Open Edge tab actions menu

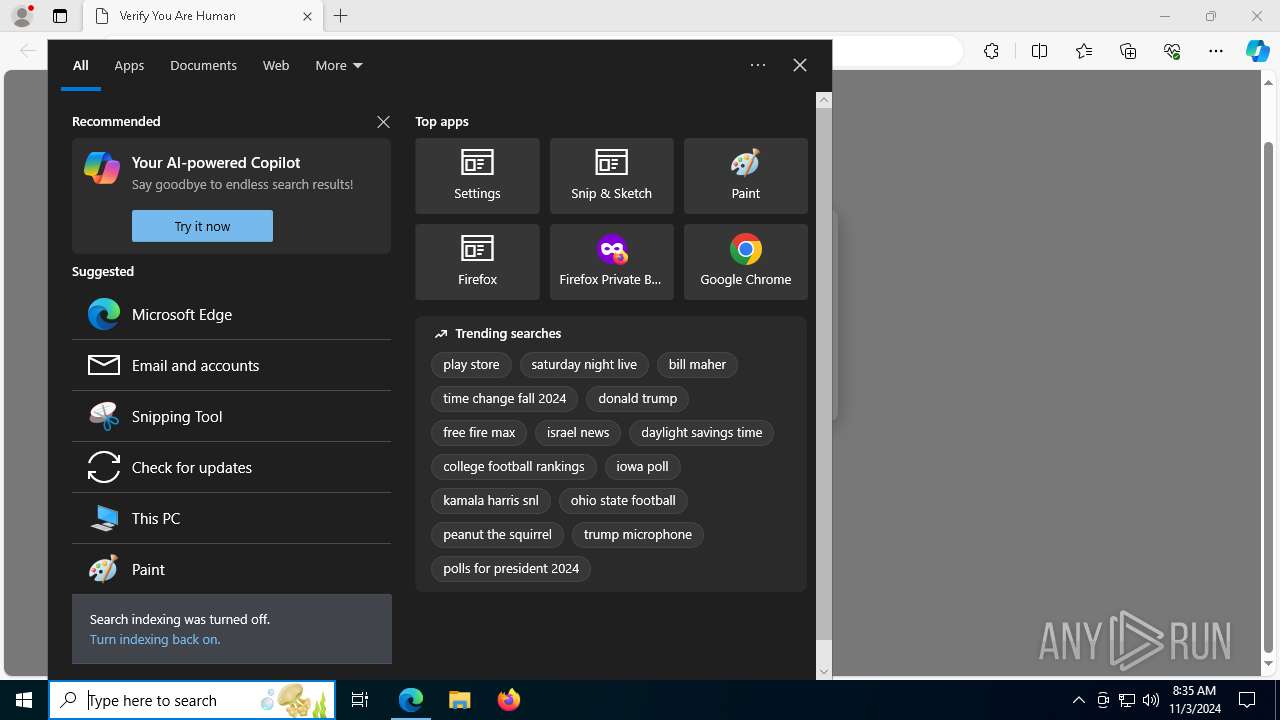(x=60, y=16)
